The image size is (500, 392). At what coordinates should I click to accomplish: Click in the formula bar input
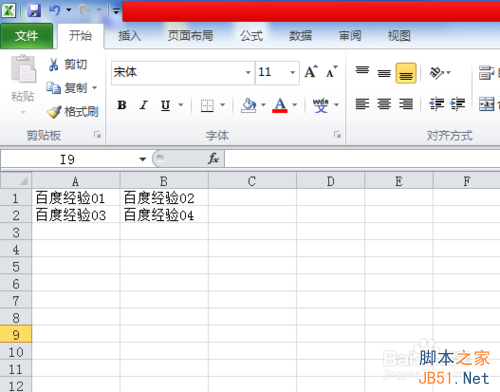(362, 159)
